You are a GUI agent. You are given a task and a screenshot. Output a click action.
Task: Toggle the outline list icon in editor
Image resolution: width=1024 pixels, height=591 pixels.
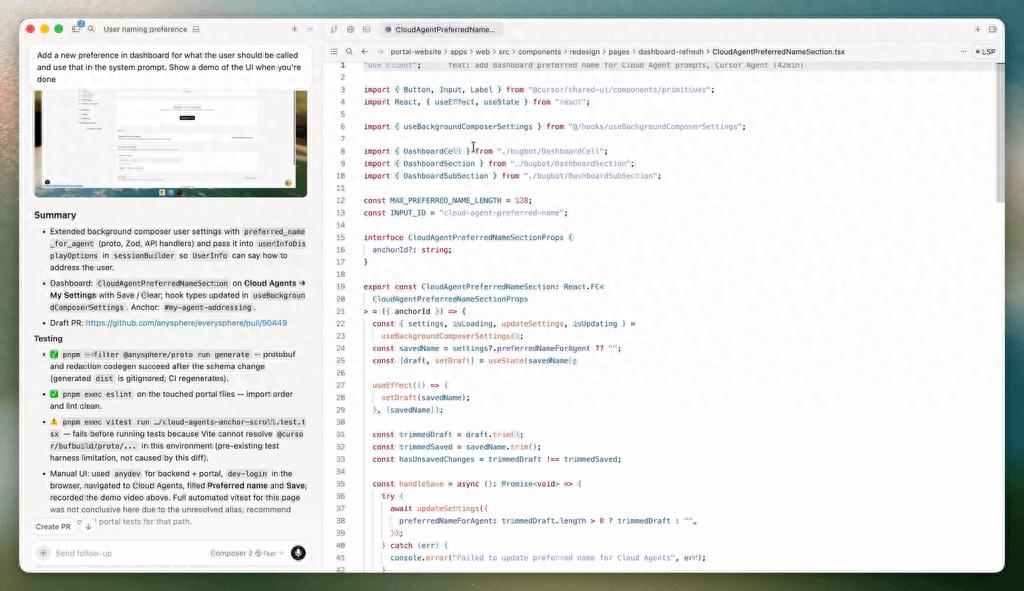pyautogui.click(x=334, y=51)
